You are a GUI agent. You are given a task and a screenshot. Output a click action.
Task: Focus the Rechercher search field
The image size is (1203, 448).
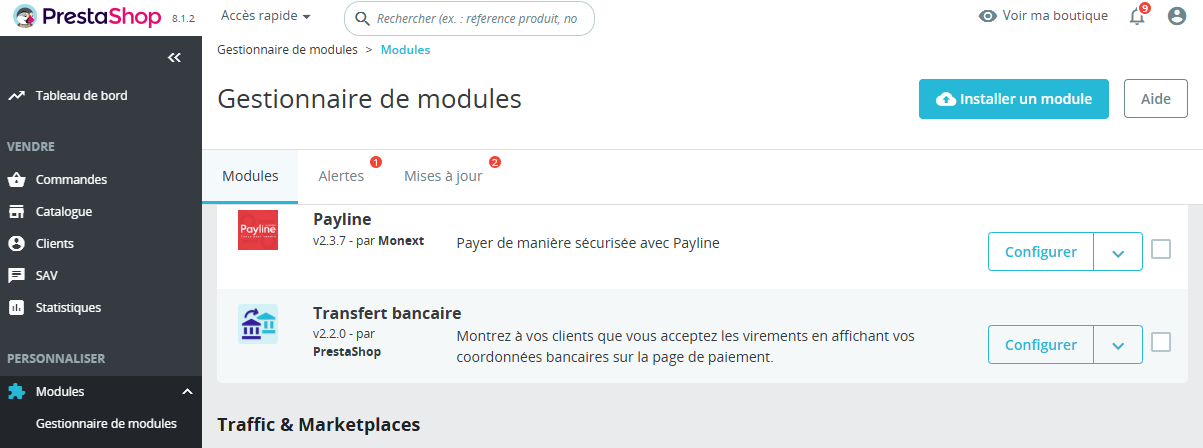coord(477,19)
